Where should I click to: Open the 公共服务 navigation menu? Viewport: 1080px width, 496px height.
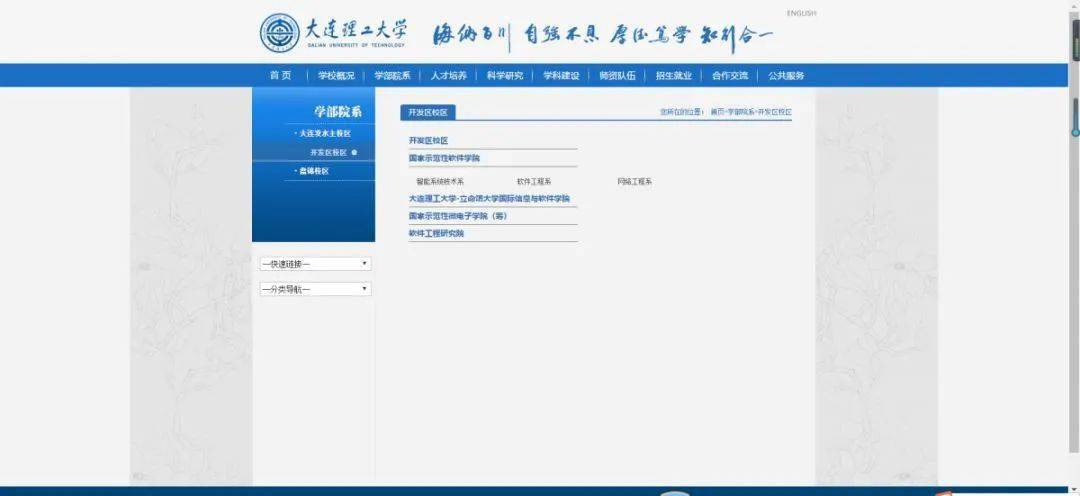(x=786, y=76)
